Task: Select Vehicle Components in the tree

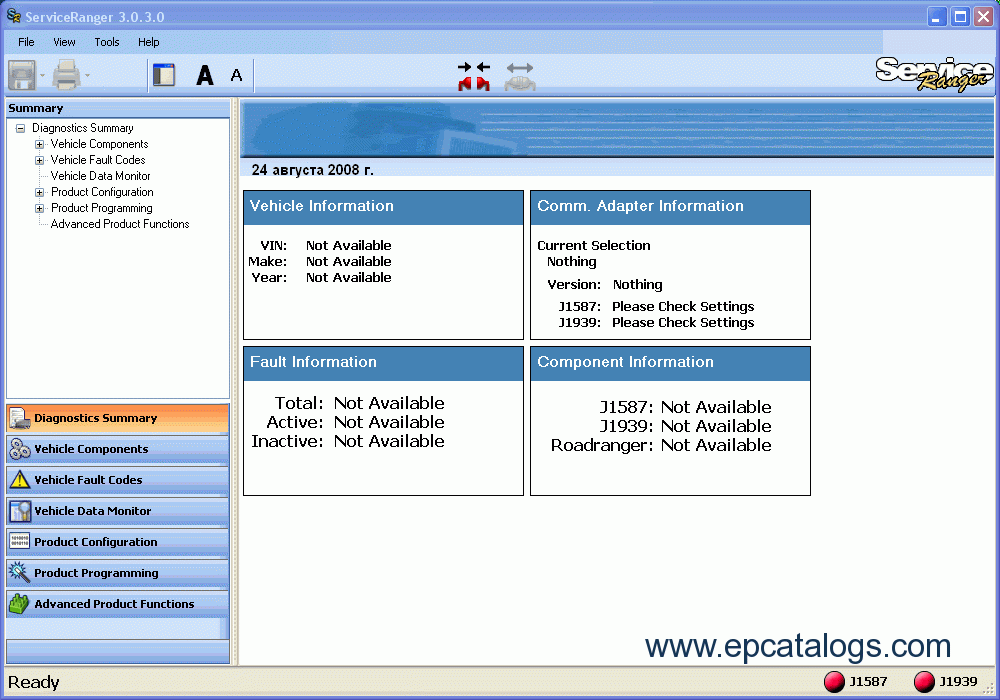Action: tap(99, 144)
